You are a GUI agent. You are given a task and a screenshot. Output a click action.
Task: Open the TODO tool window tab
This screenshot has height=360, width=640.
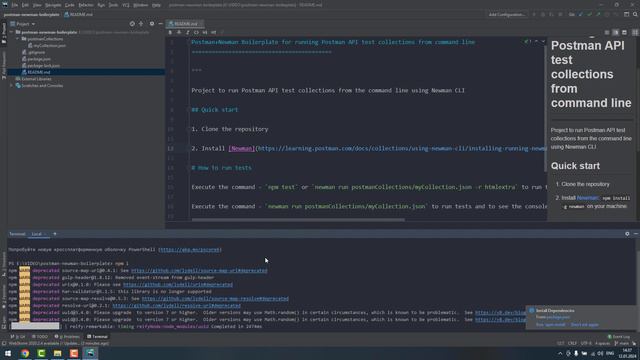pyautogui.click(x=40, y=337)
